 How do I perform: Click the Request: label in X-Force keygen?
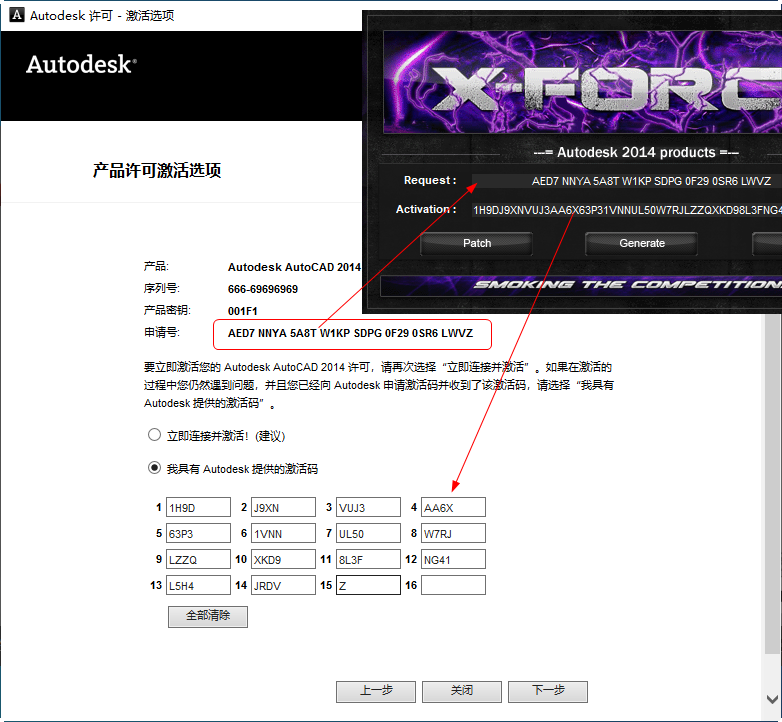tap(430, 180)
